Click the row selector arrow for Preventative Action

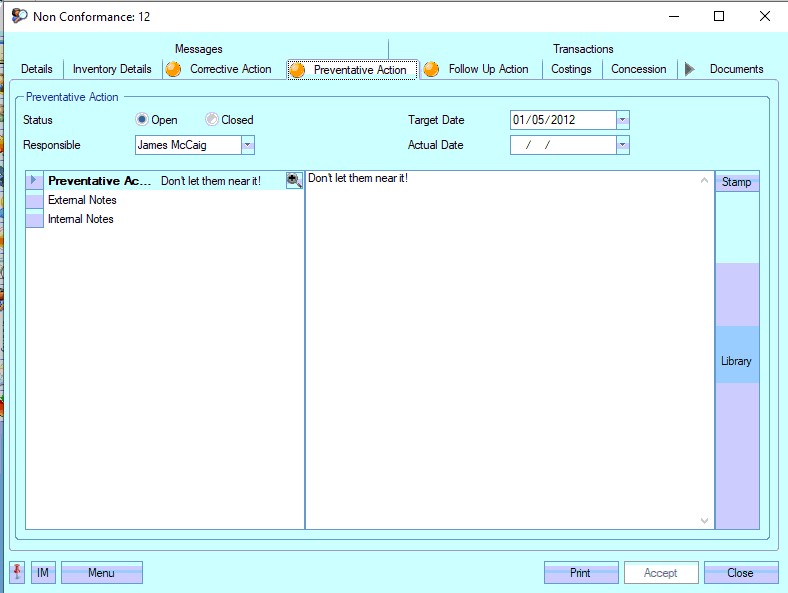(x=35, y=181)
